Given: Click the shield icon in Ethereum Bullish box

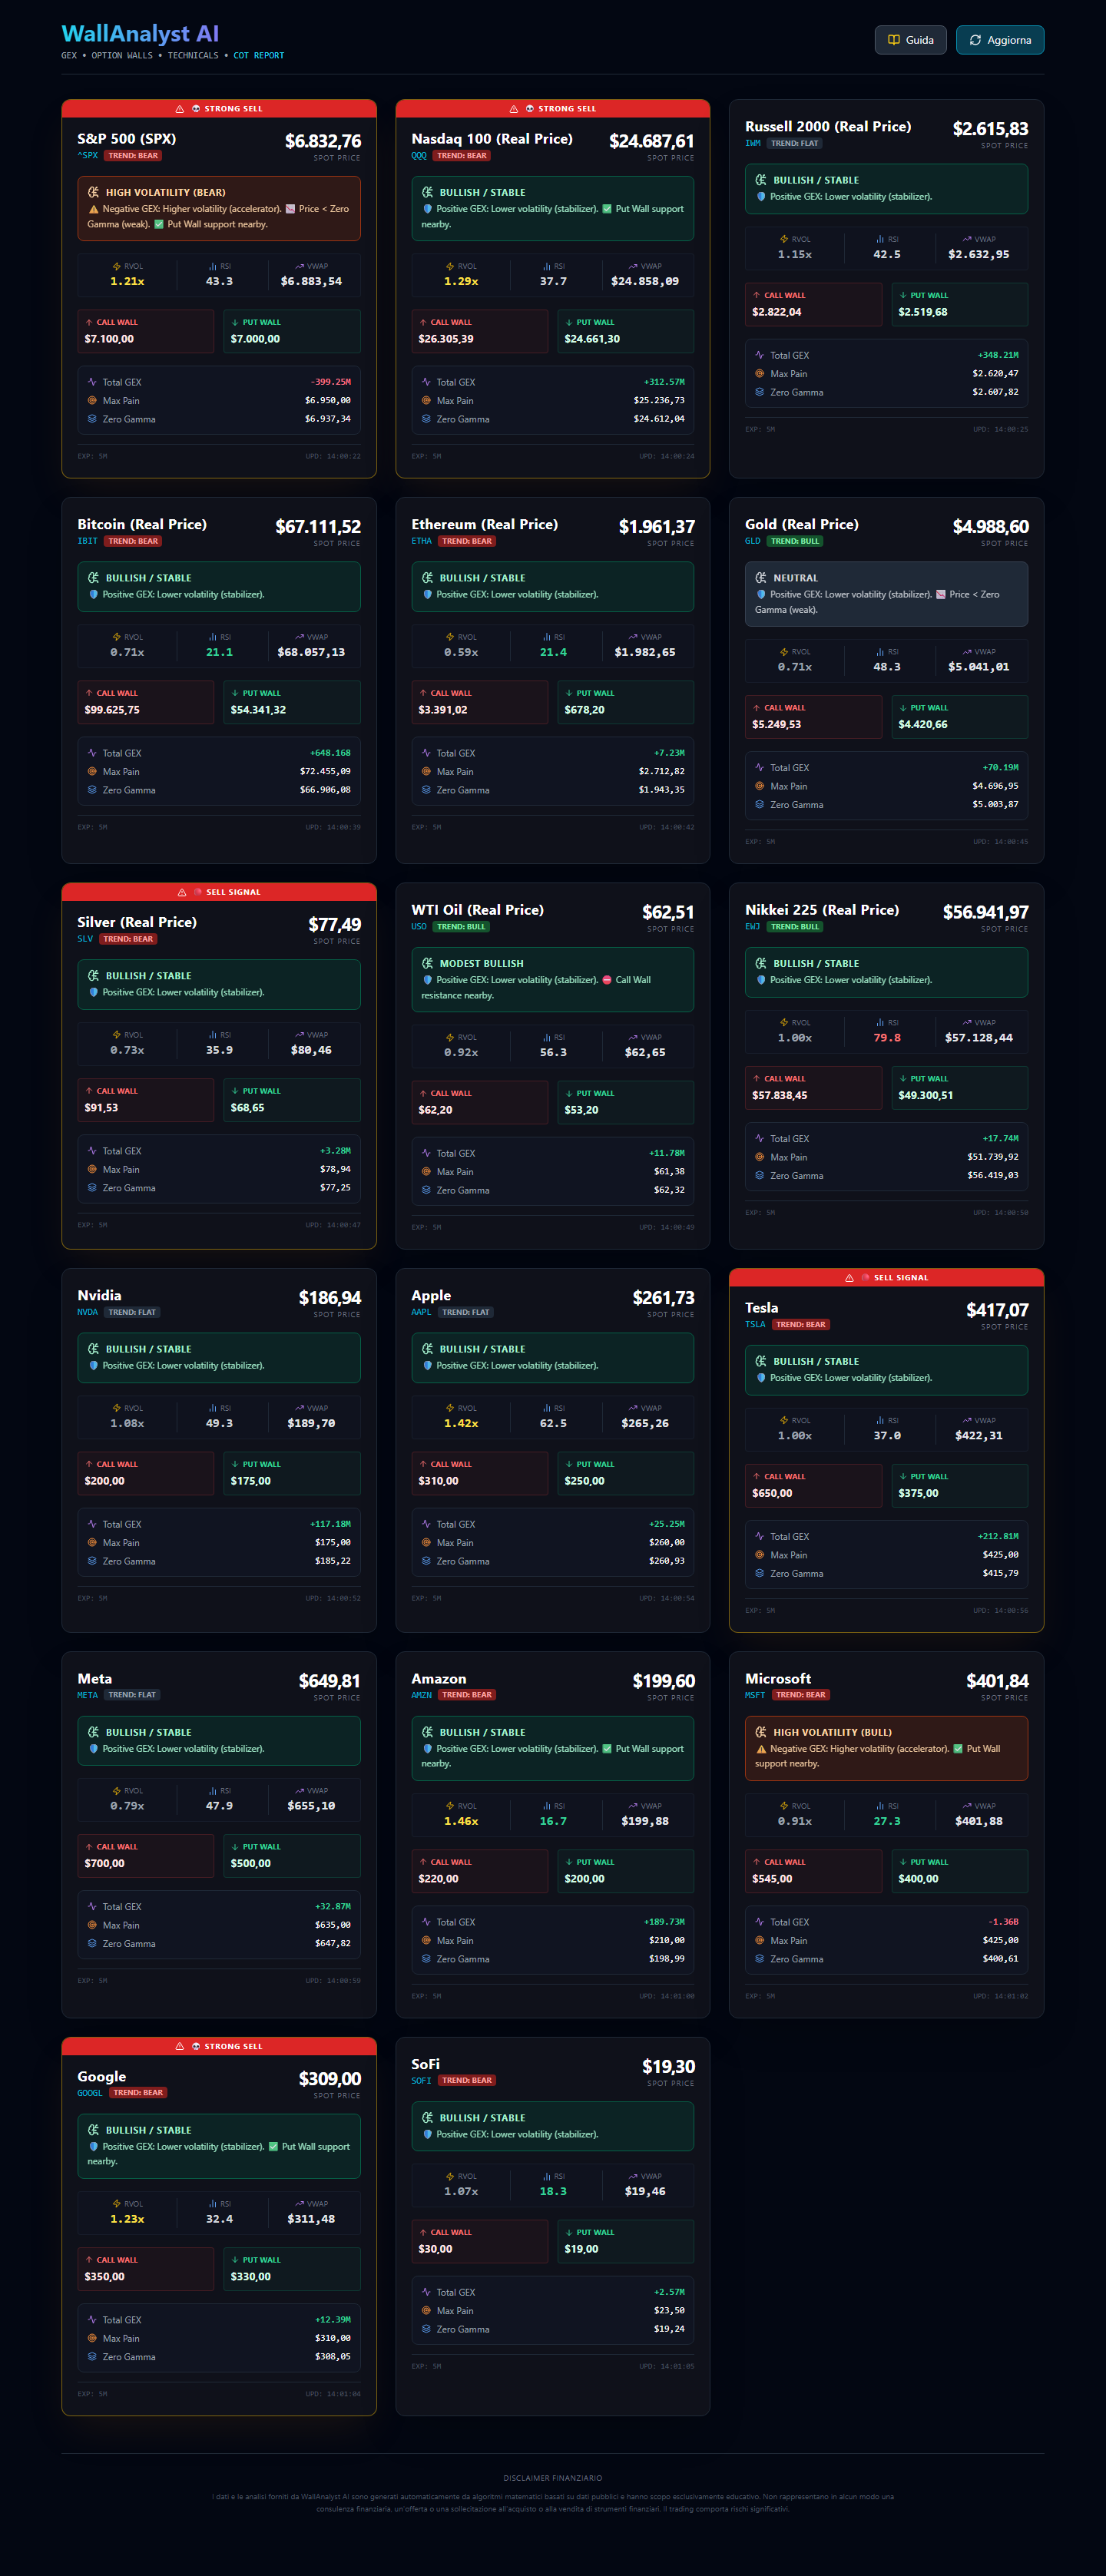Looking at the screenshot, I should click(x=428, y=595).
